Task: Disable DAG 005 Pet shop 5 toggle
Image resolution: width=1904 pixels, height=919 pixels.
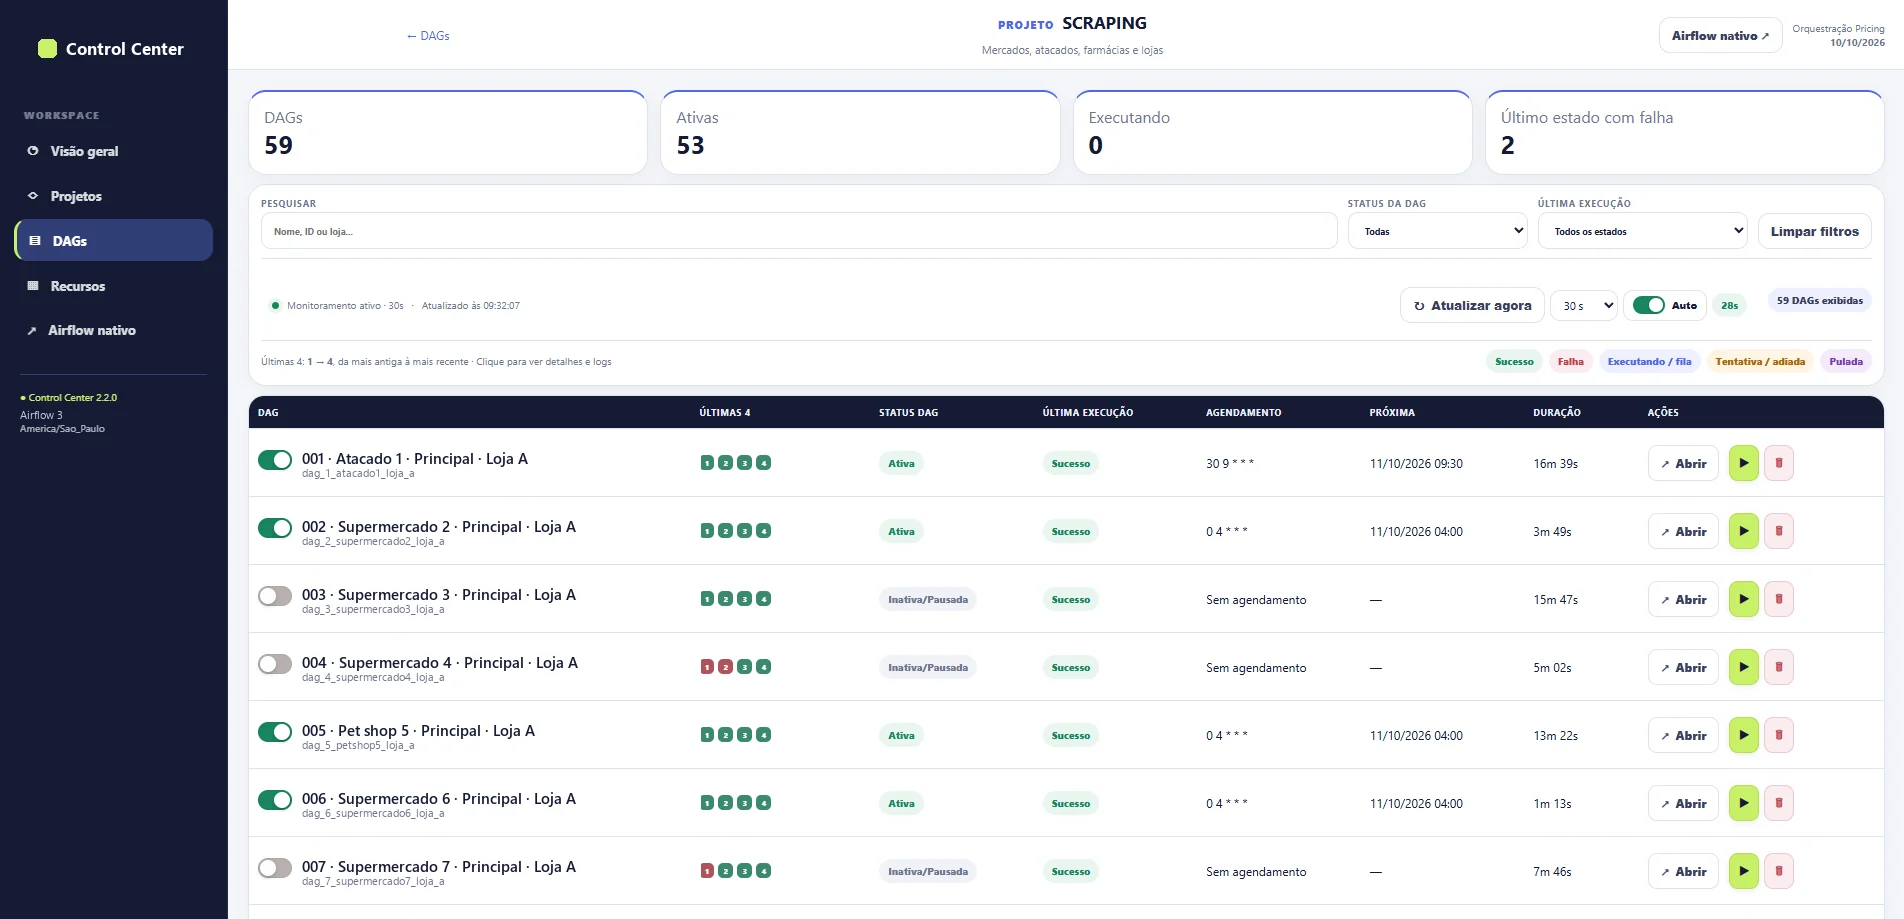Action: (275, 732)
